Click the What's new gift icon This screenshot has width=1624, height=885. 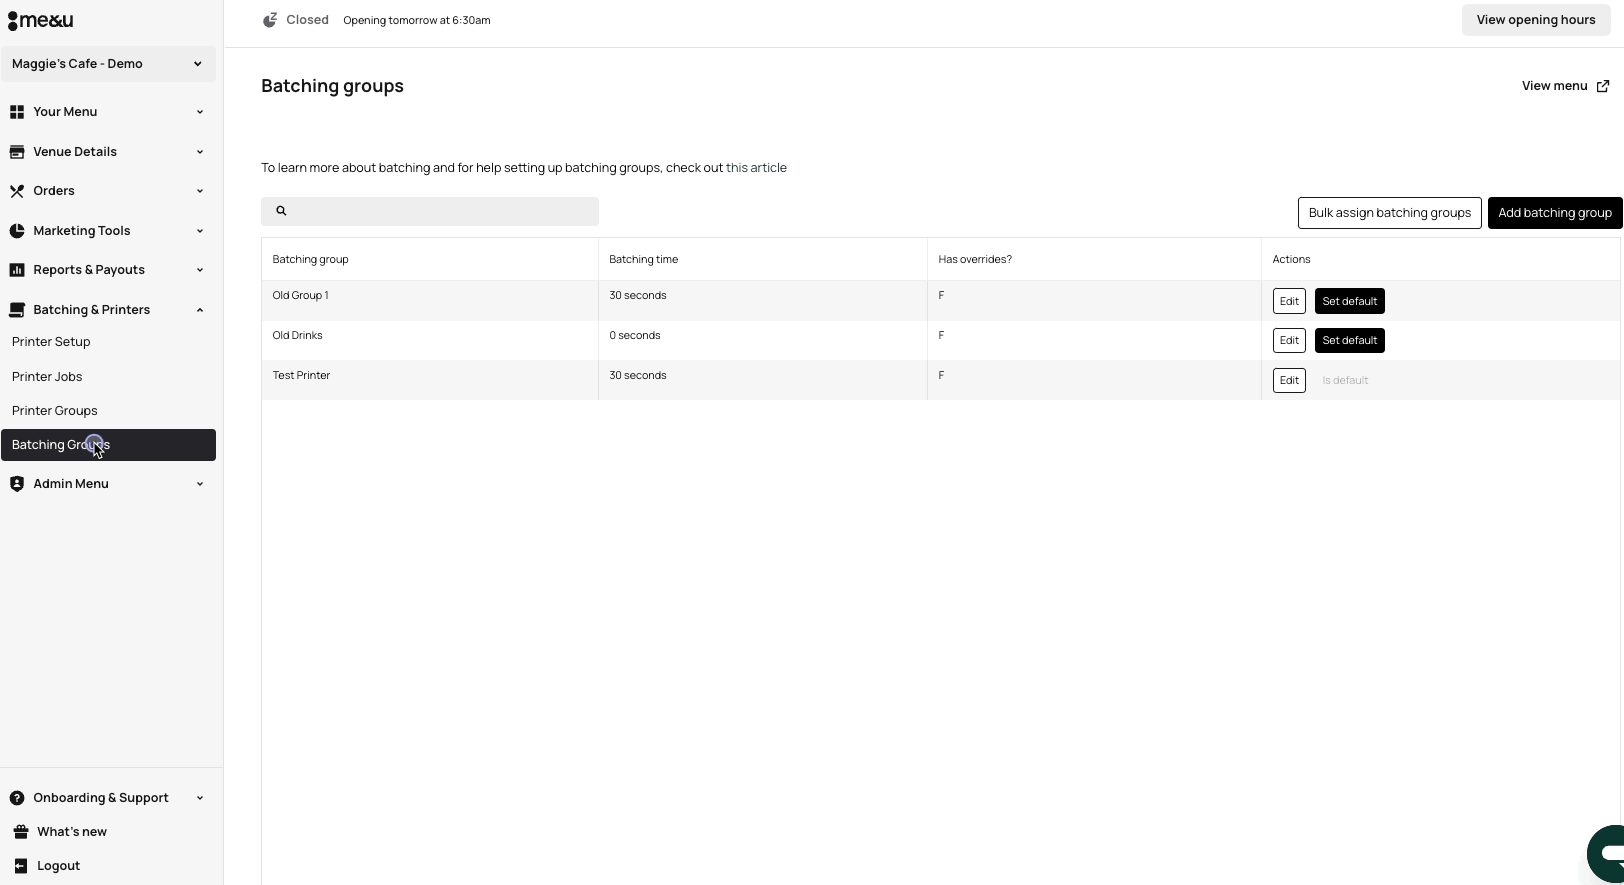[x=21, y=832]
